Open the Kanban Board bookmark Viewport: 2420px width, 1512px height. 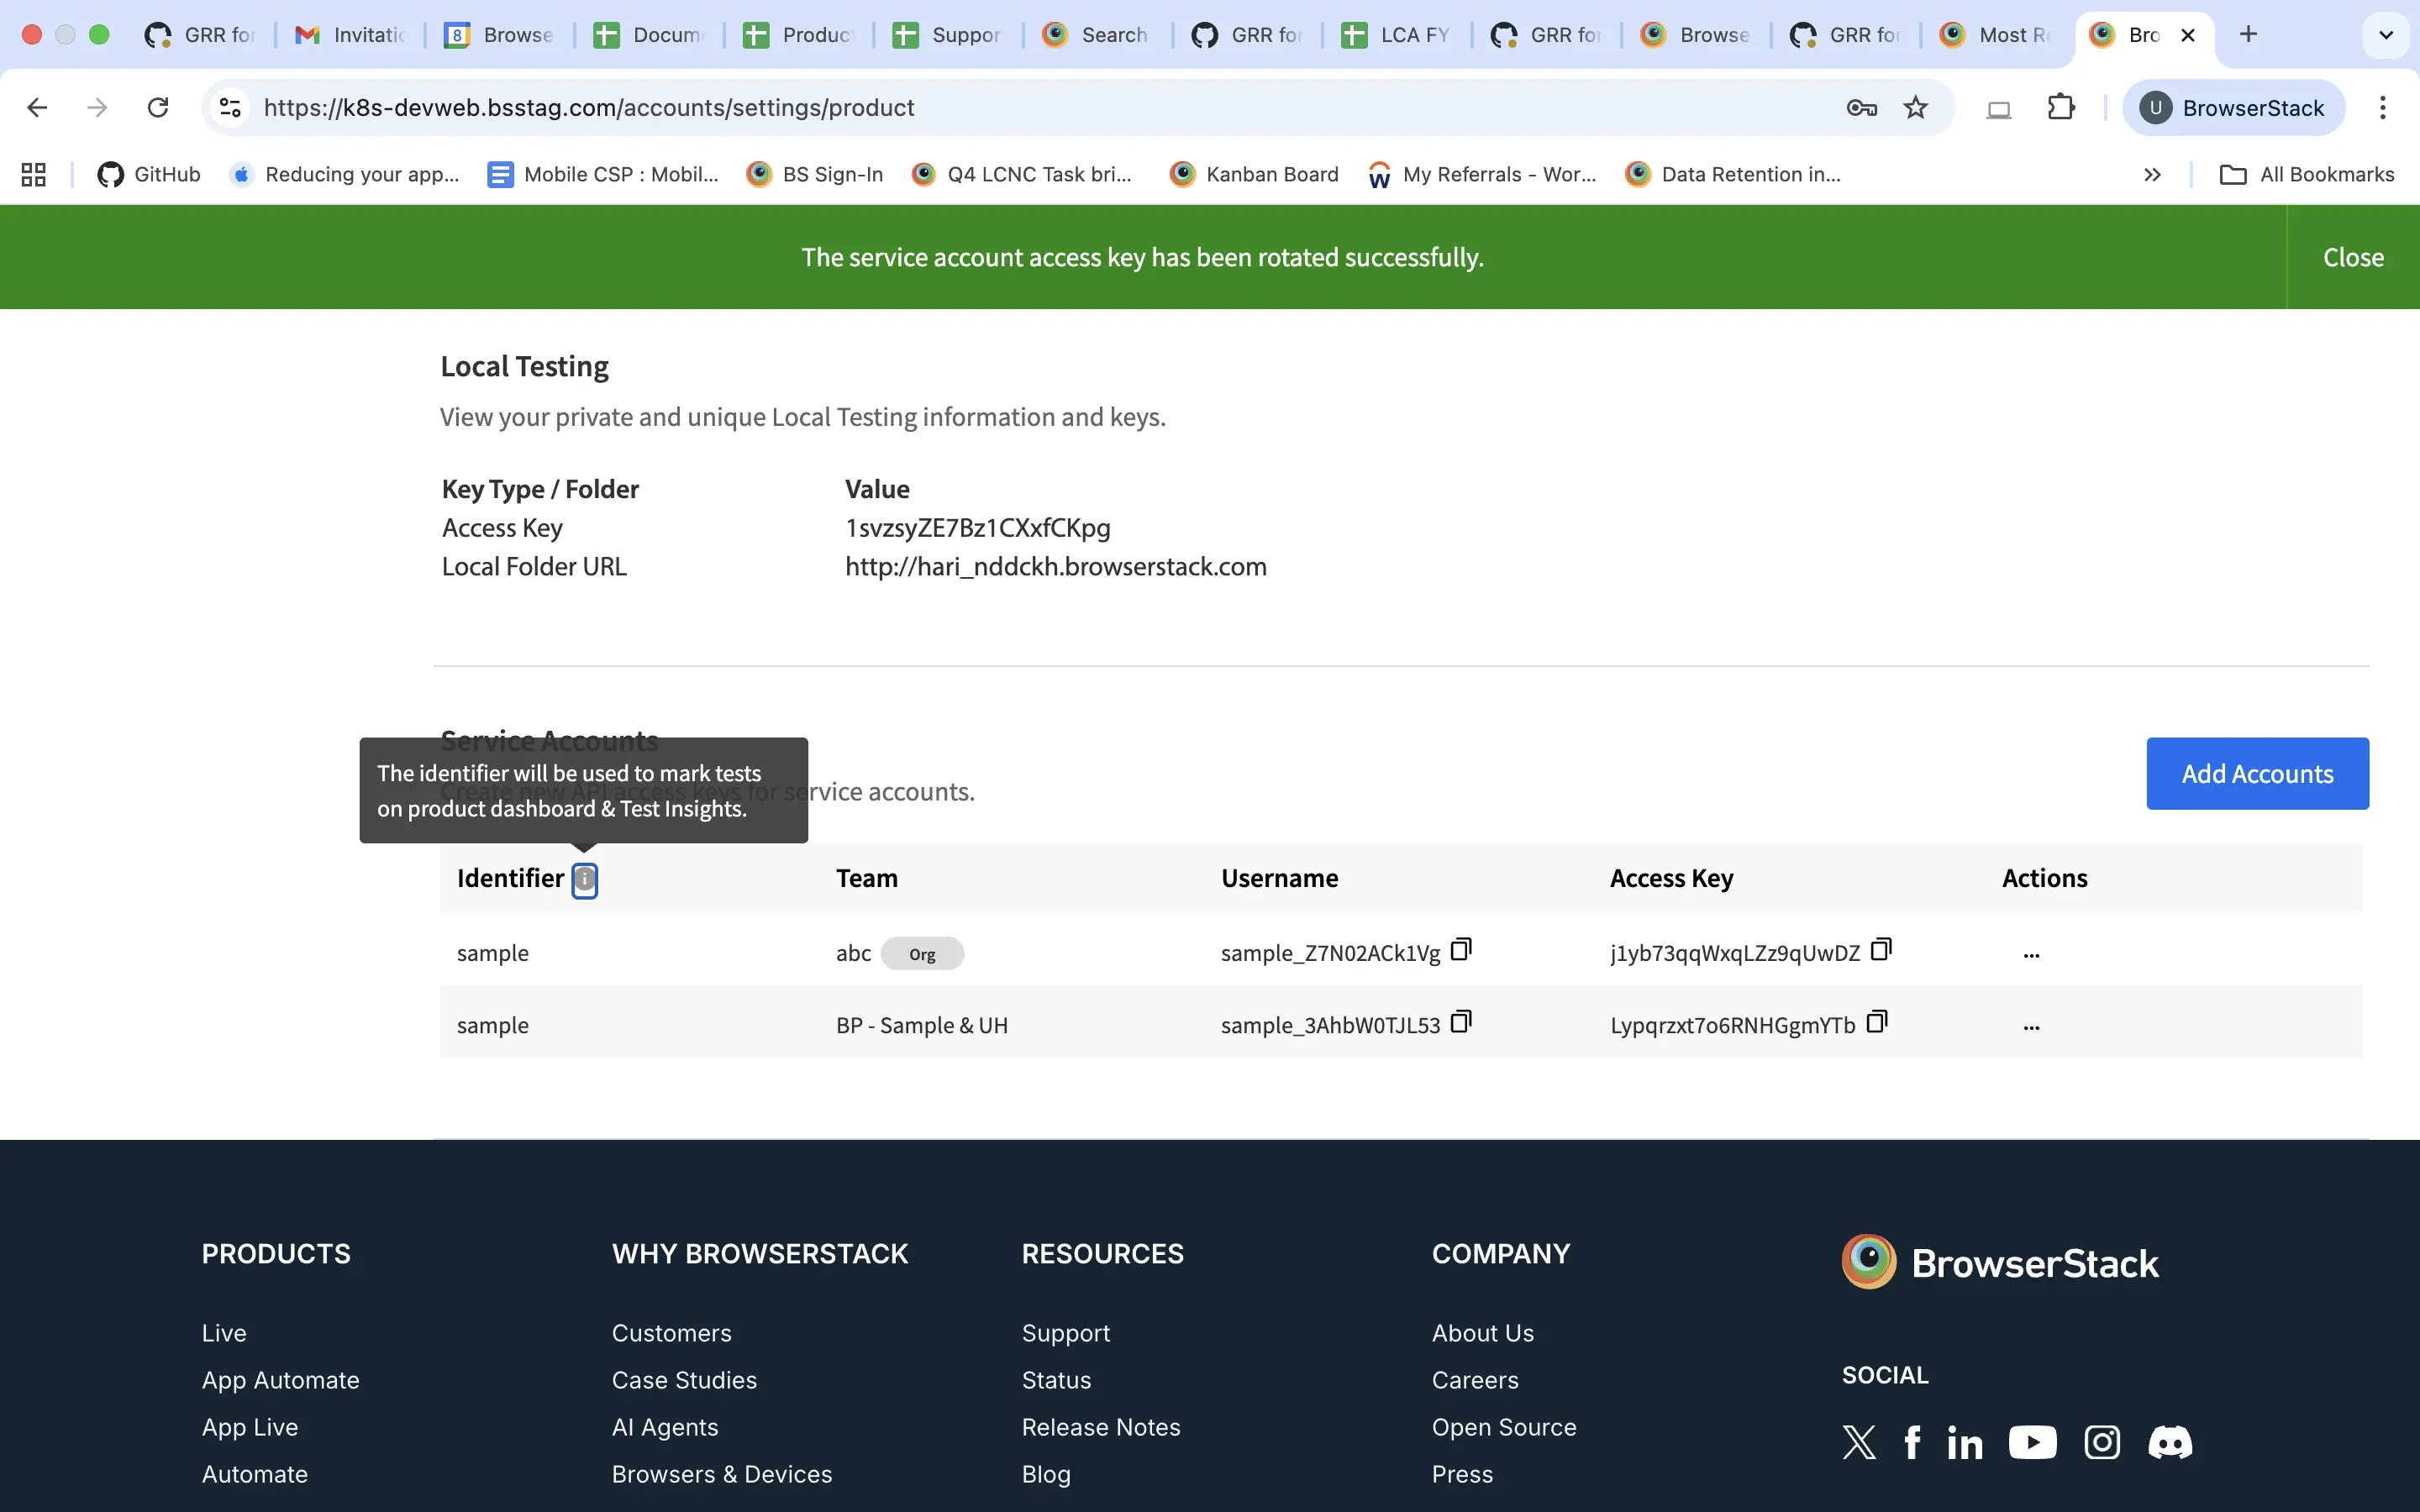[1253, 173]
